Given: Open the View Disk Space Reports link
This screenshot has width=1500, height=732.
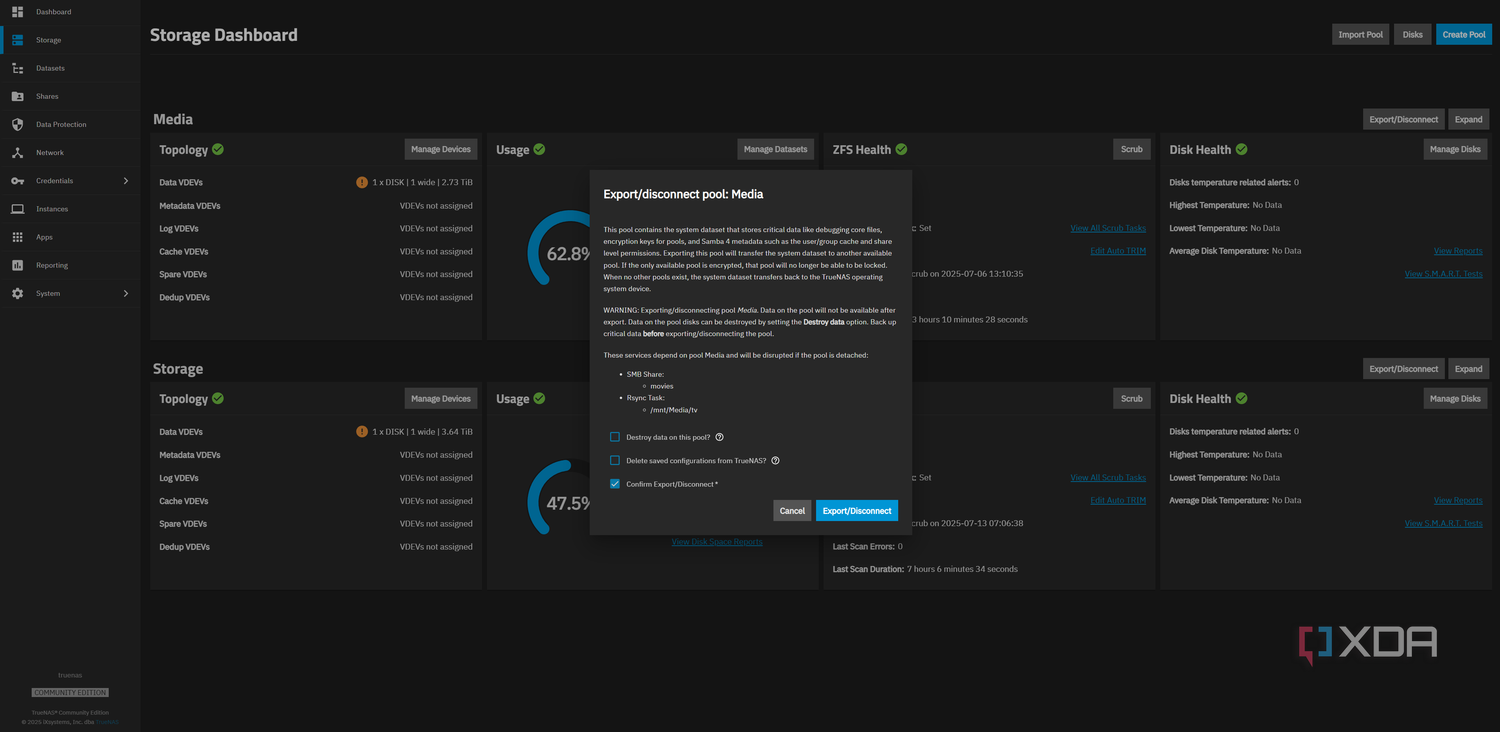Looking at the screenshot, I should [717, 542].
